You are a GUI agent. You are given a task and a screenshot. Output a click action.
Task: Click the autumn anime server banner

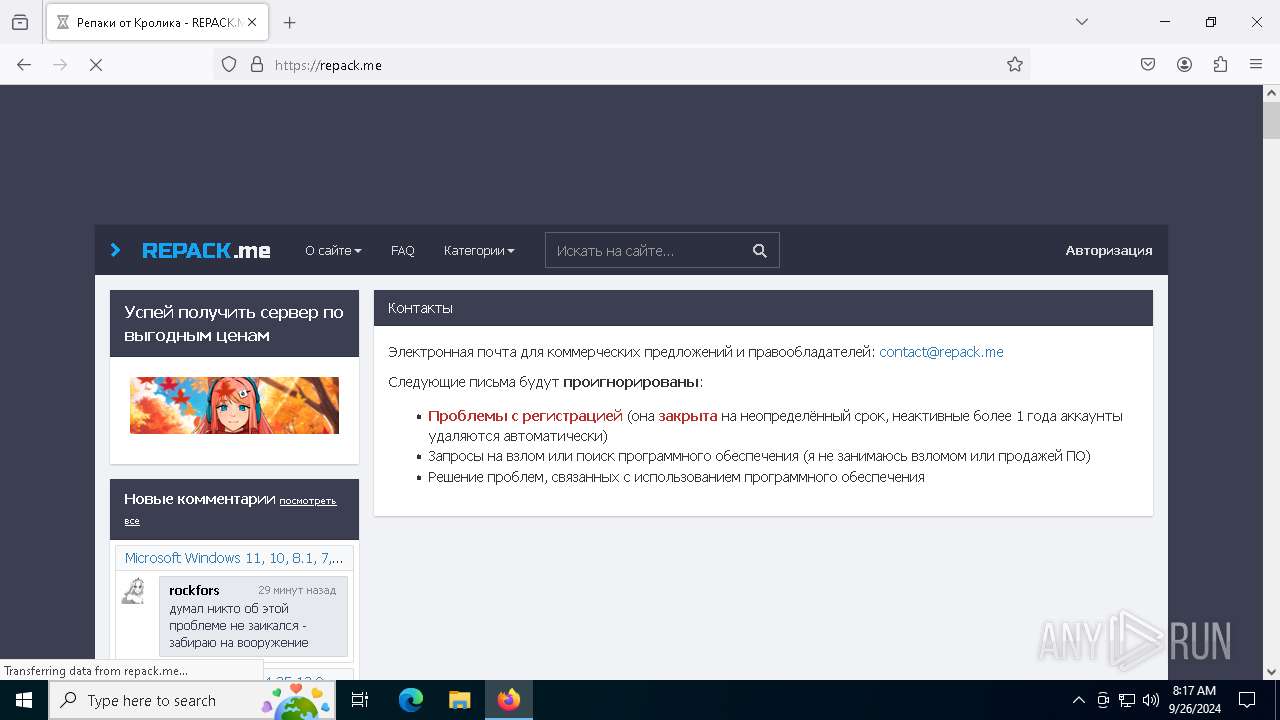(234, 405)
